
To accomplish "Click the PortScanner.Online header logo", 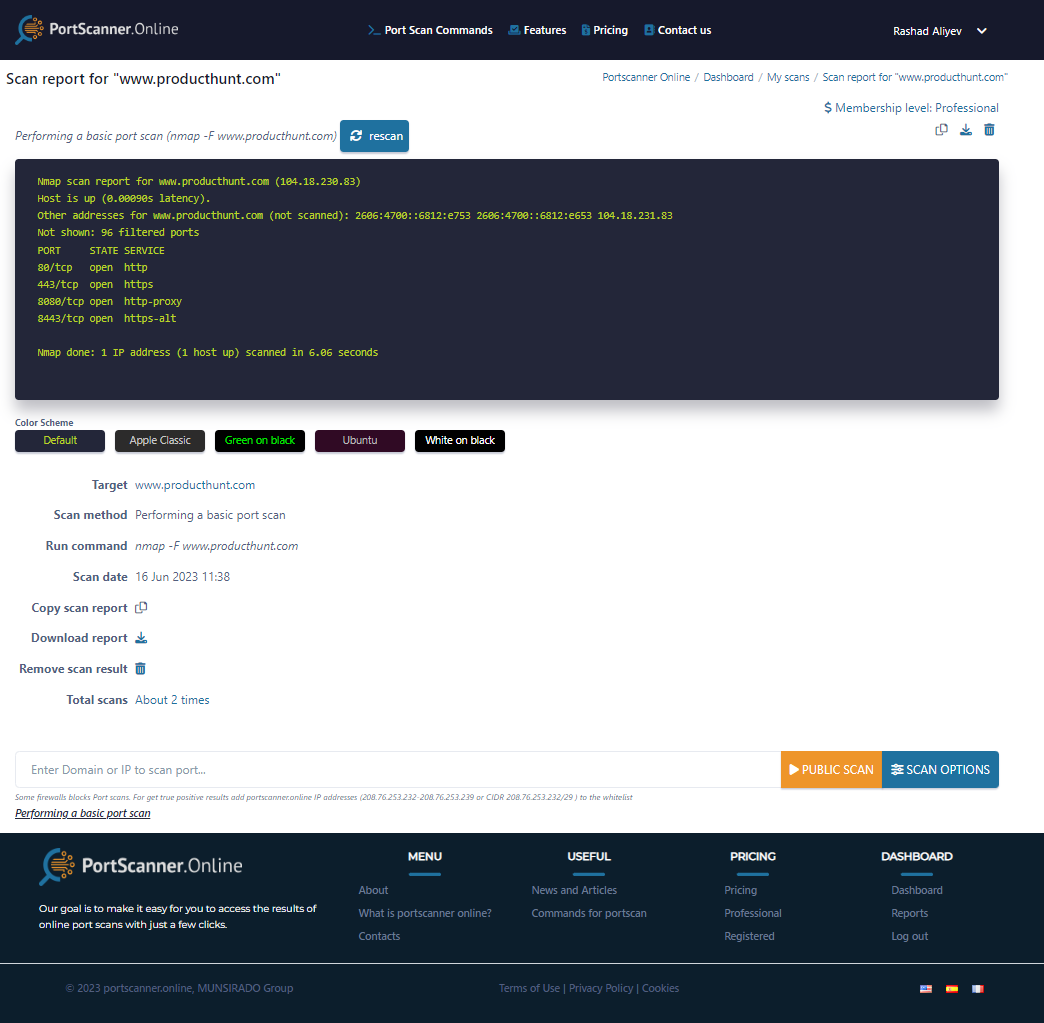I will (97, 29).
